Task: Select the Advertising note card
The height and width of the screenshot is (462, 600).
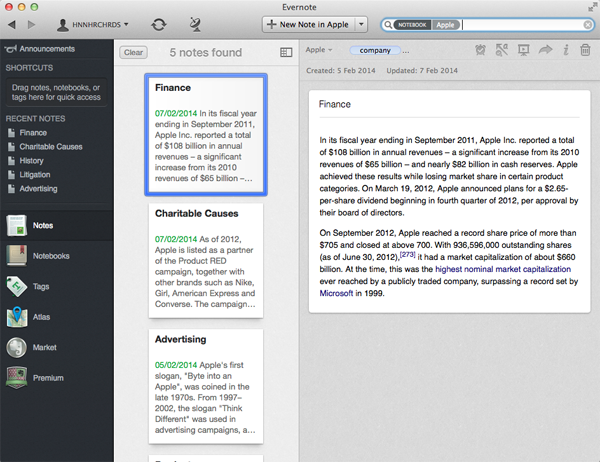Action: pyautogui.click(x=206, y=386)
